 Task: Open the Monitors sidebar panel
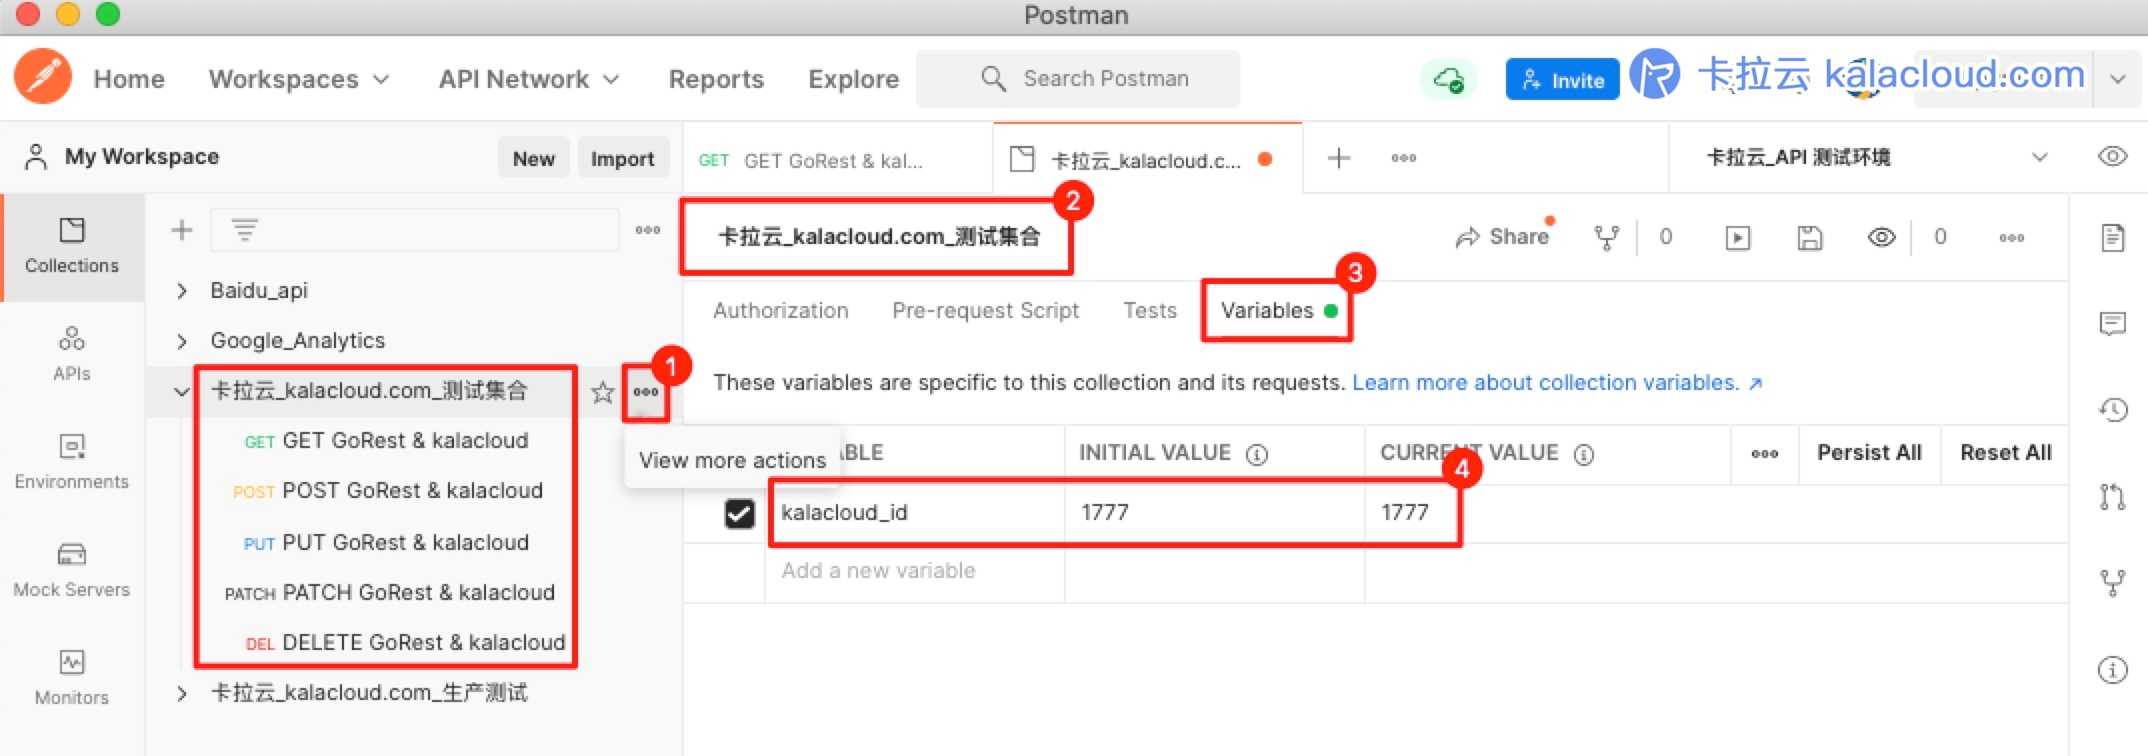(x=72, y=678)
